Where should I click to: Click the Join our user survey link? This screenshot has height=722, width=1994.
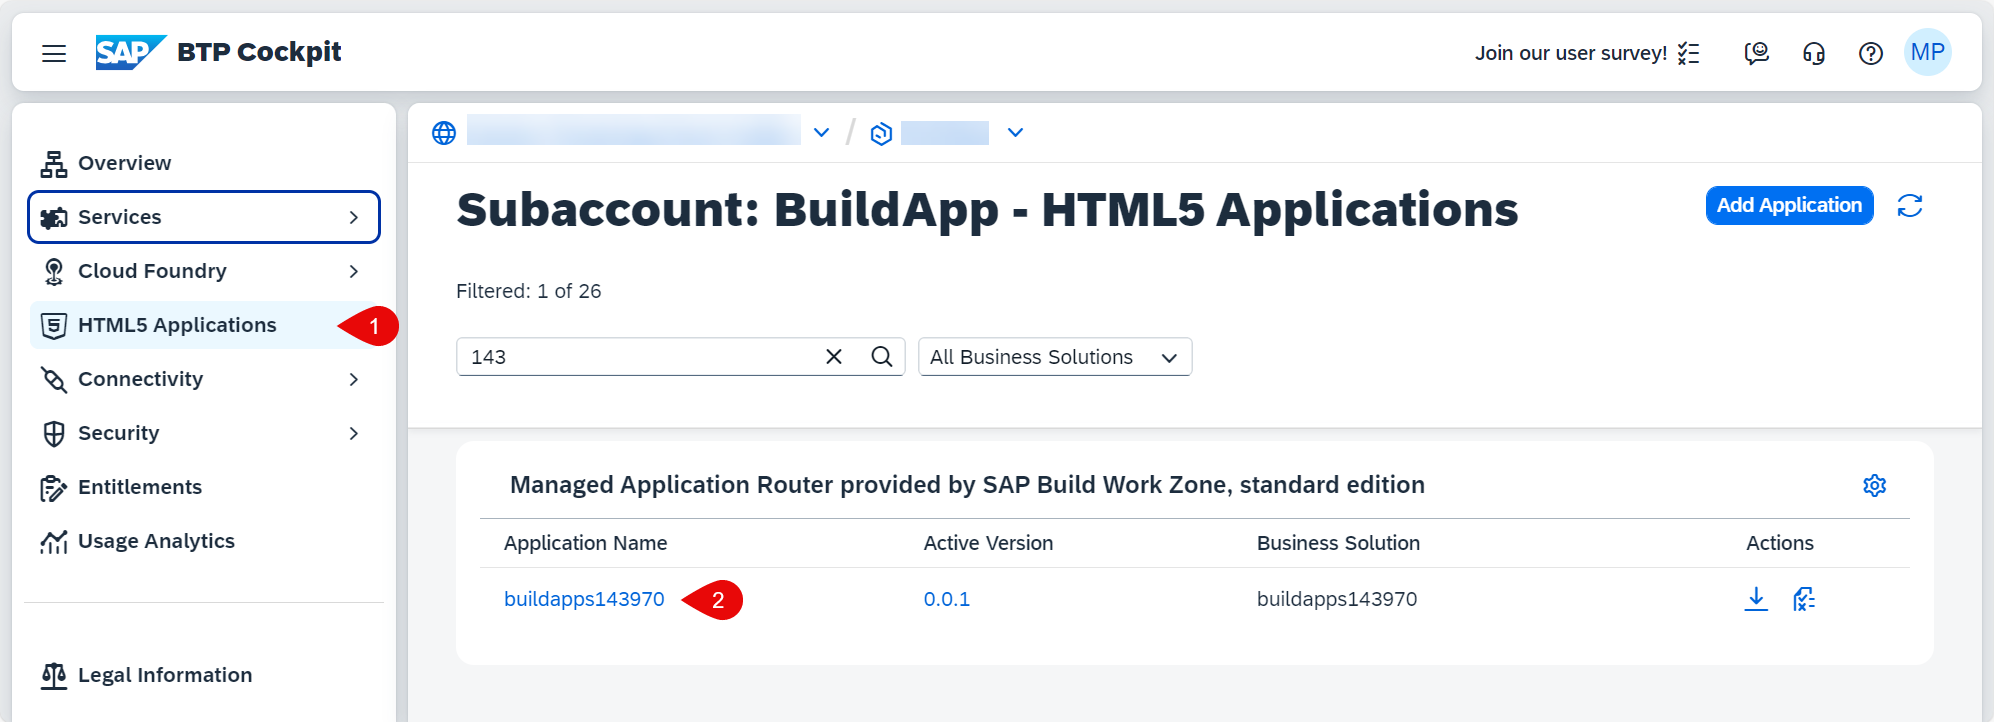point(1571,53)
